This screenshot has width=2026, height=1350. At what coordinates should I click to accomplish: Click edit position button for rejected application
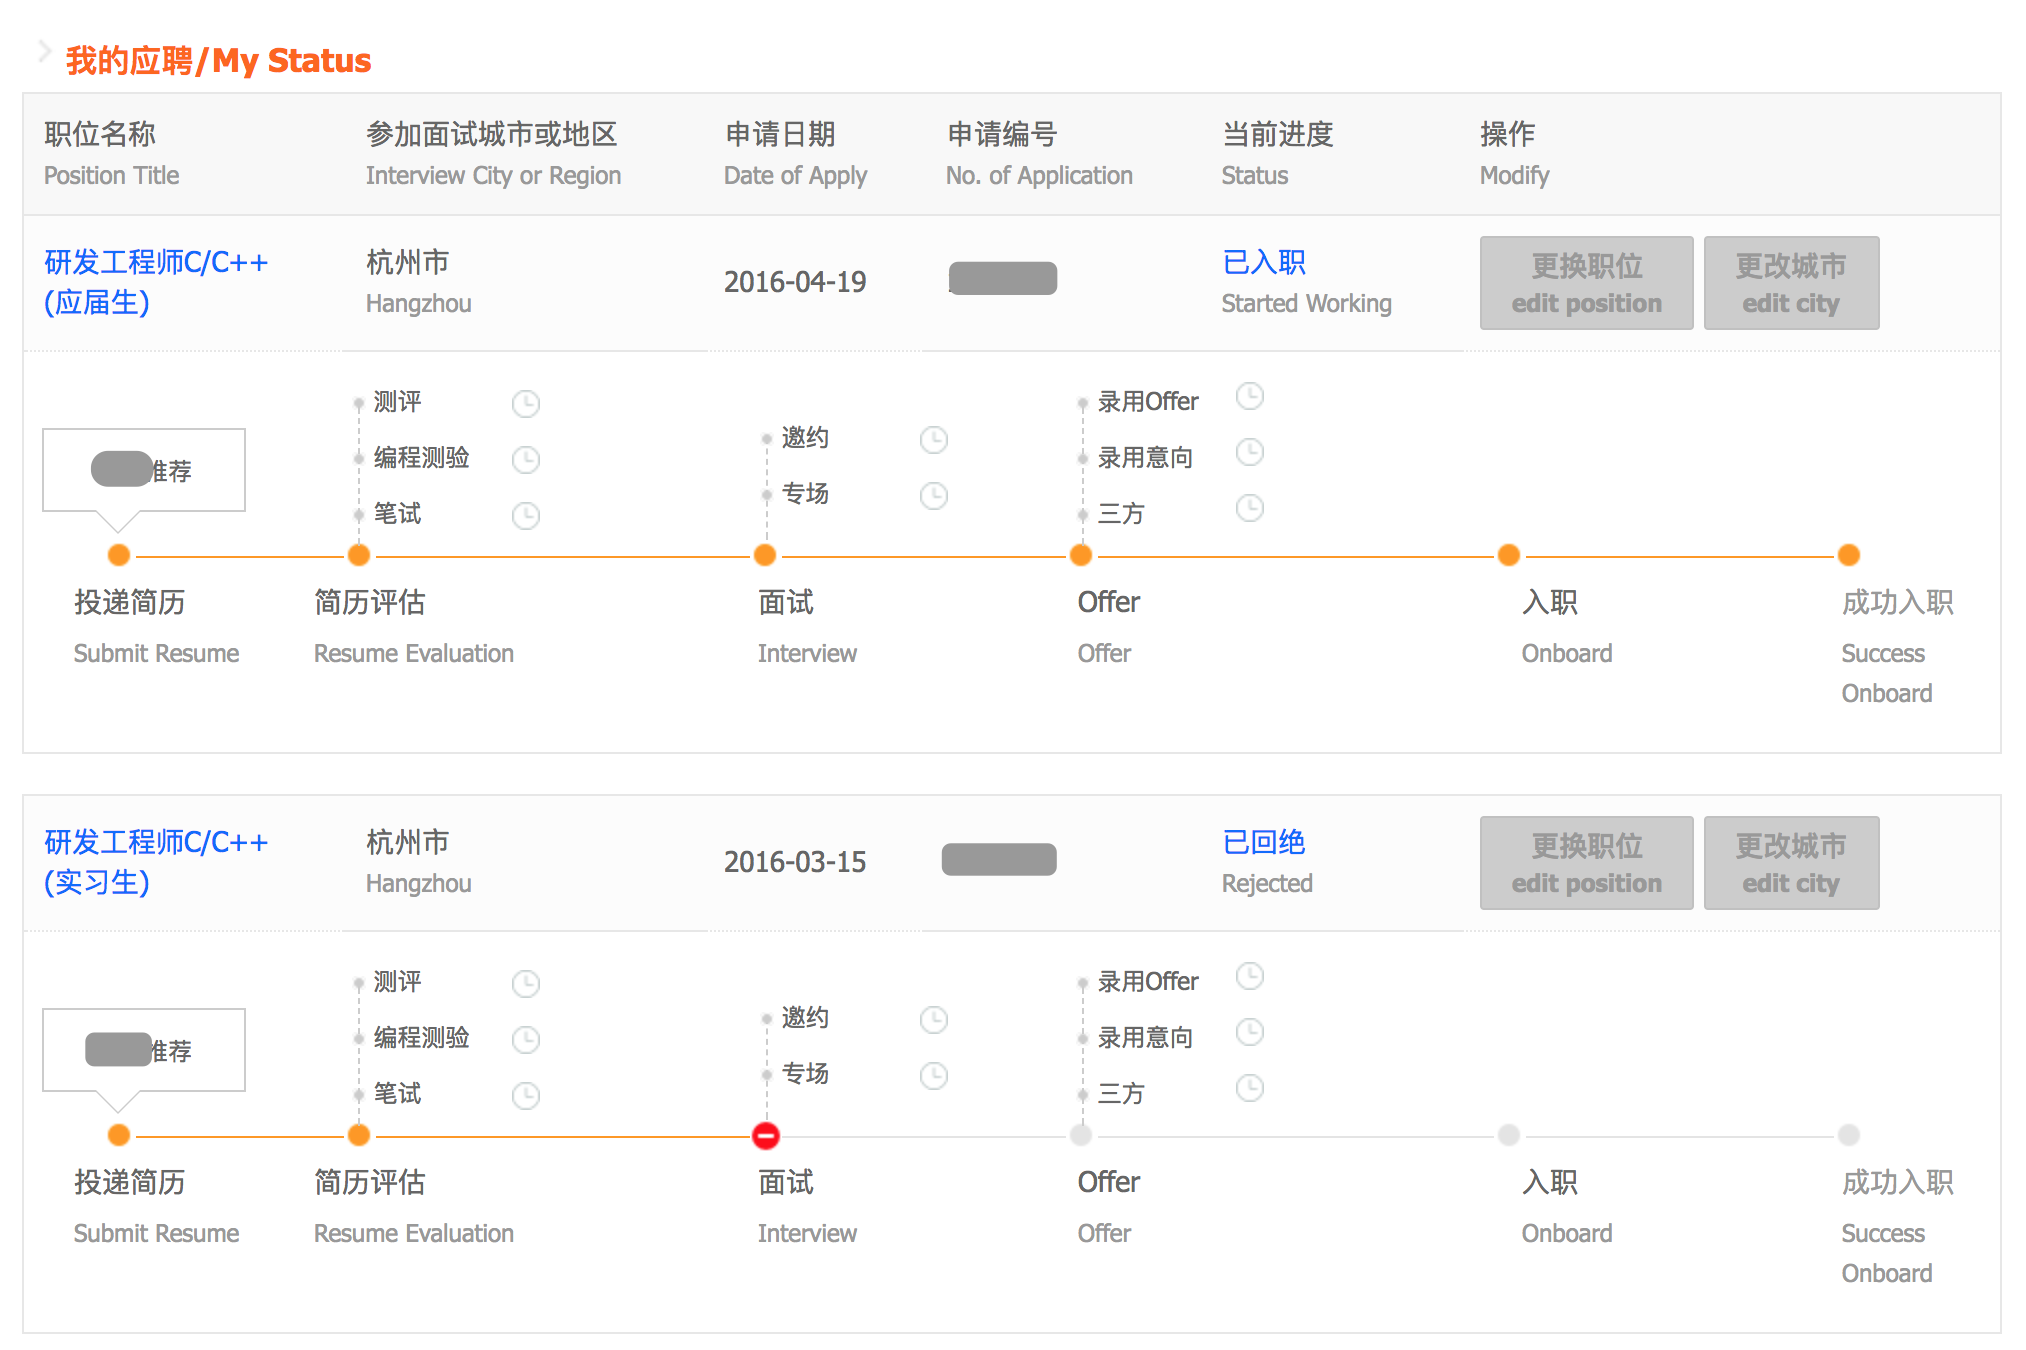pos(1586,863)
